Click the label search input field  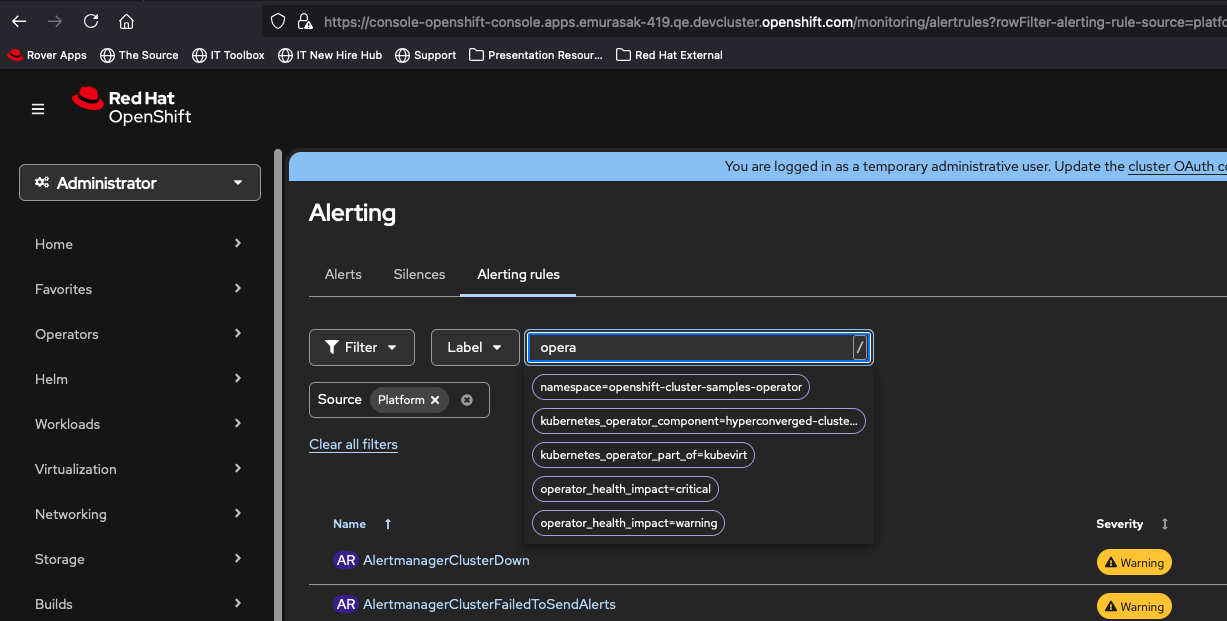[x=690, y=347]
